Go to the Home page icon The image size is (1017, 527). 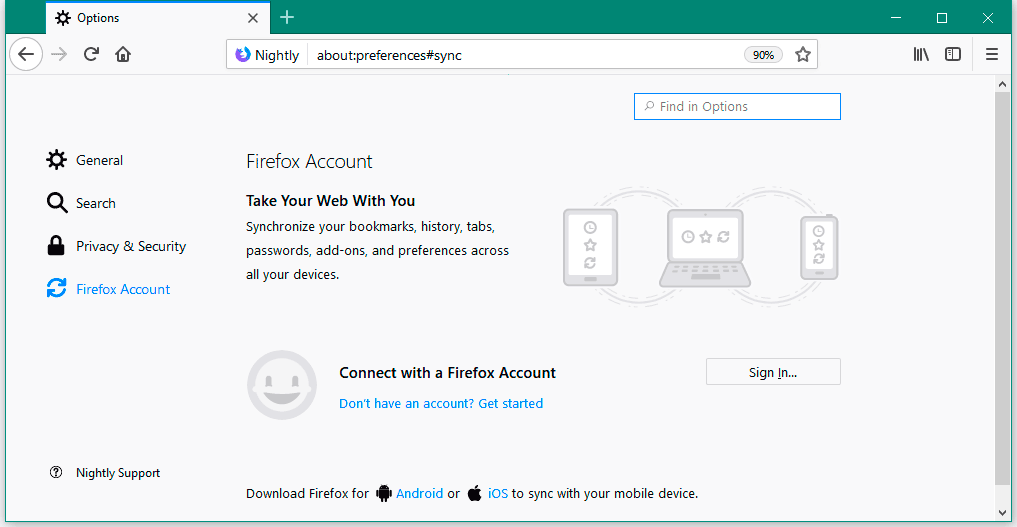pos(123,55)
